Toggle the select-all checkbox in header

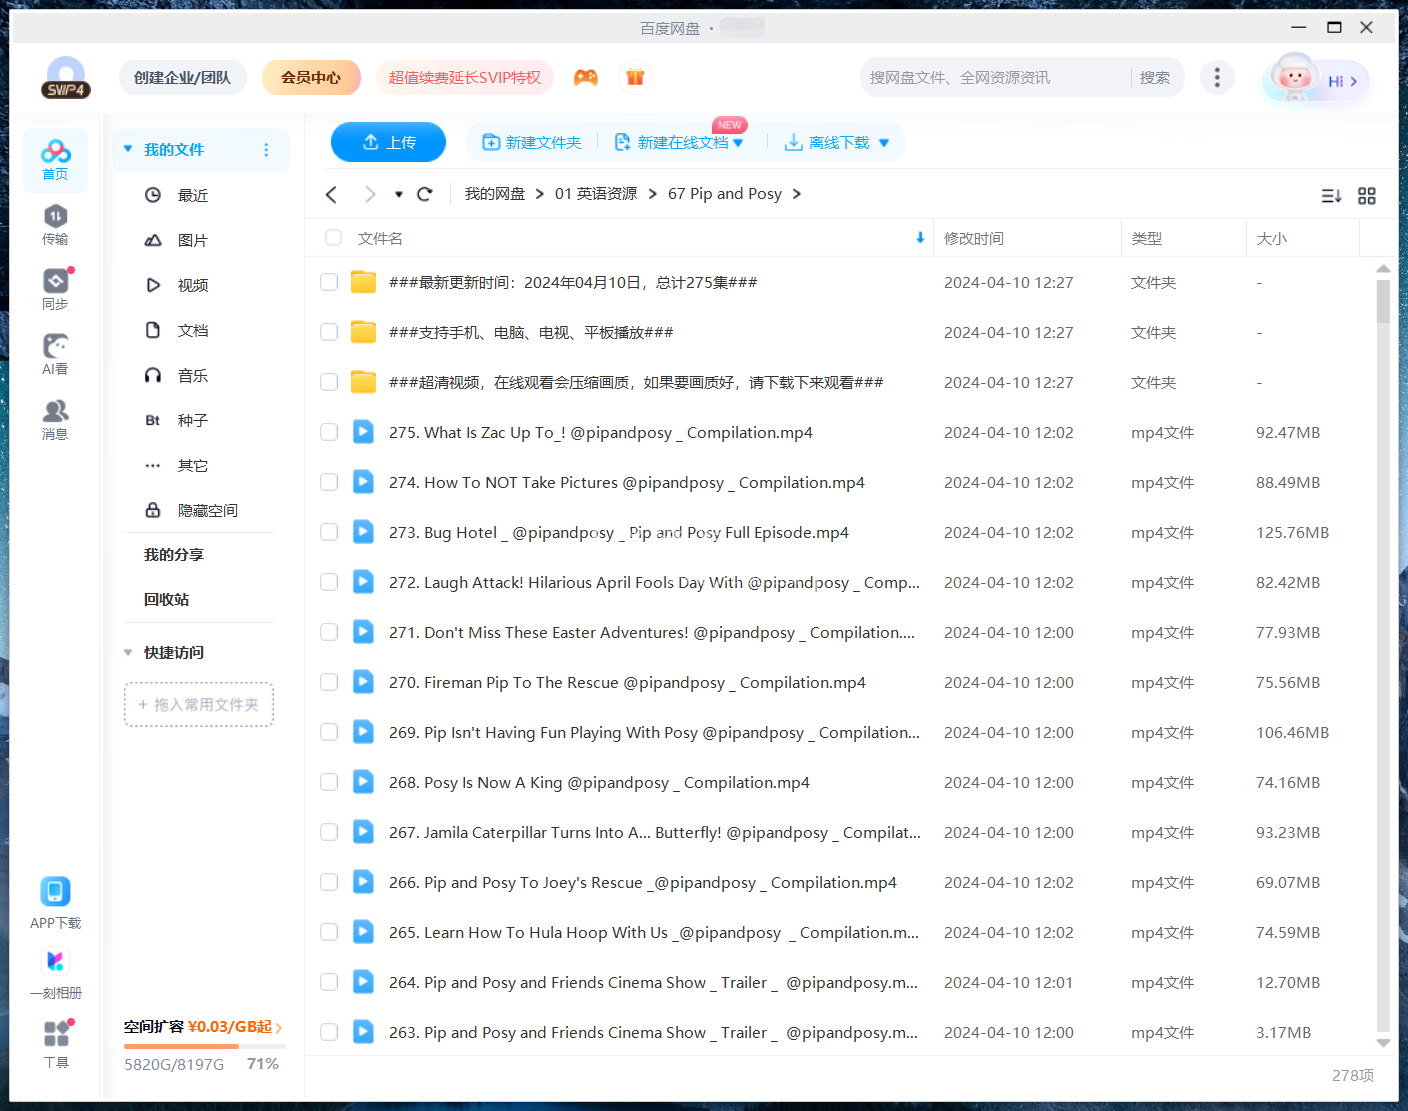(x=334, y=238)
